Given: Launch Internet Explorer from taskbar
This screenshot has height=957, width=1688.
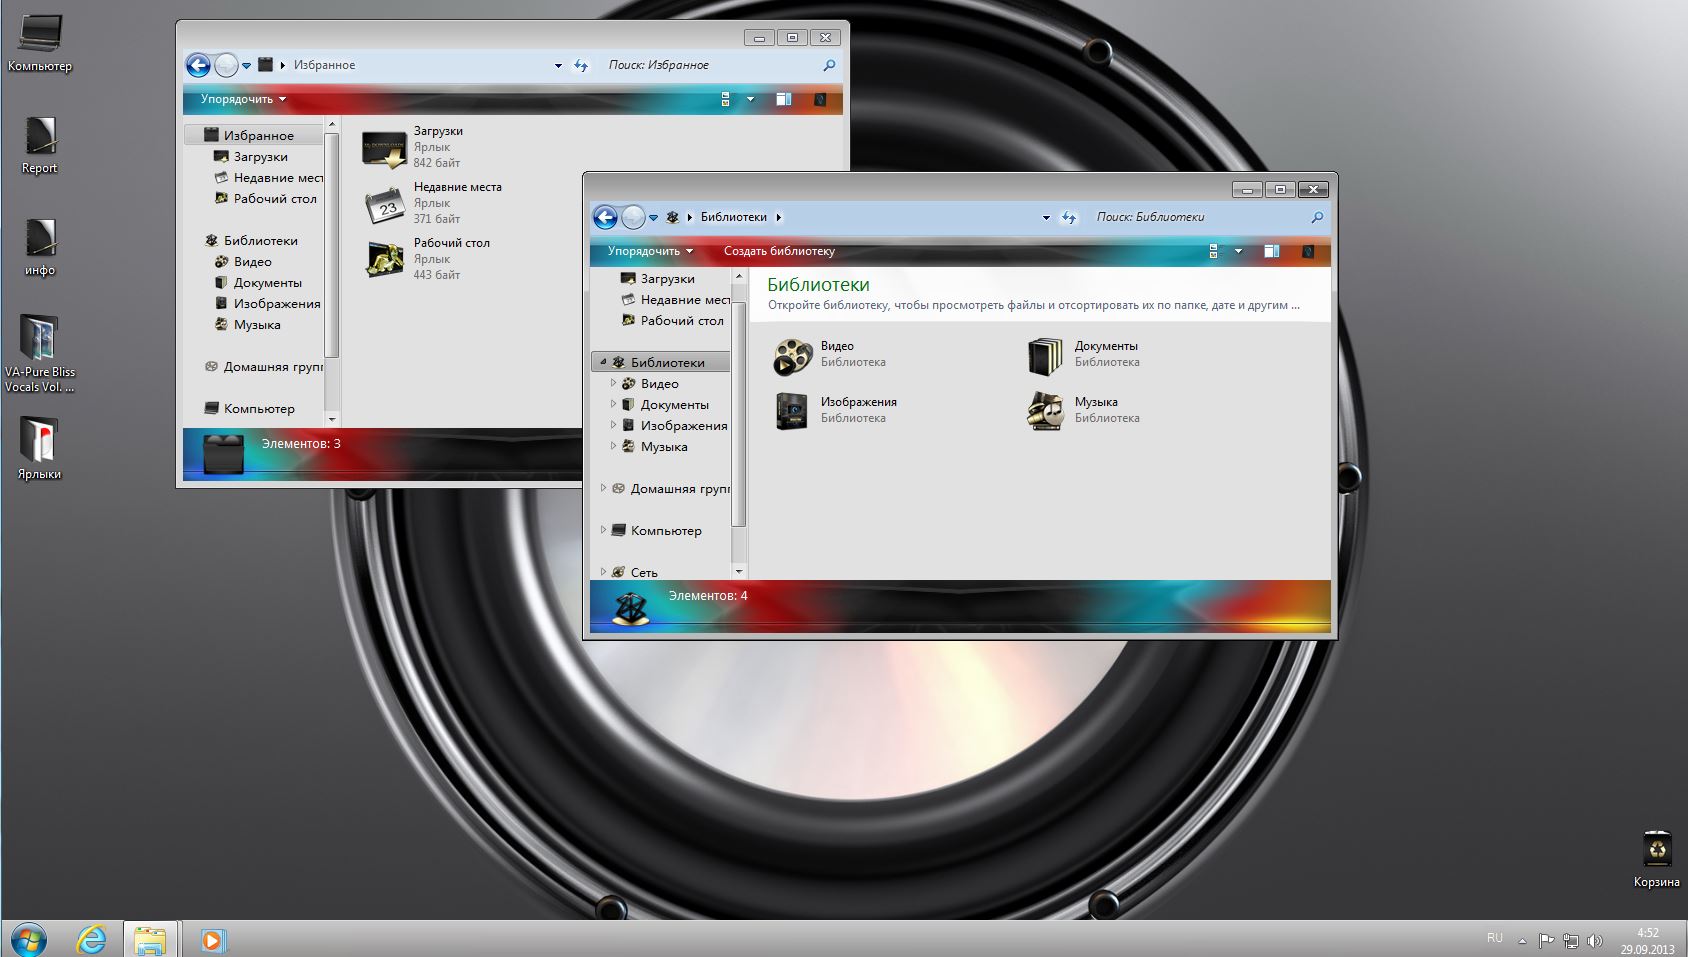Looking at the screenshot, I should pos(91,940).
